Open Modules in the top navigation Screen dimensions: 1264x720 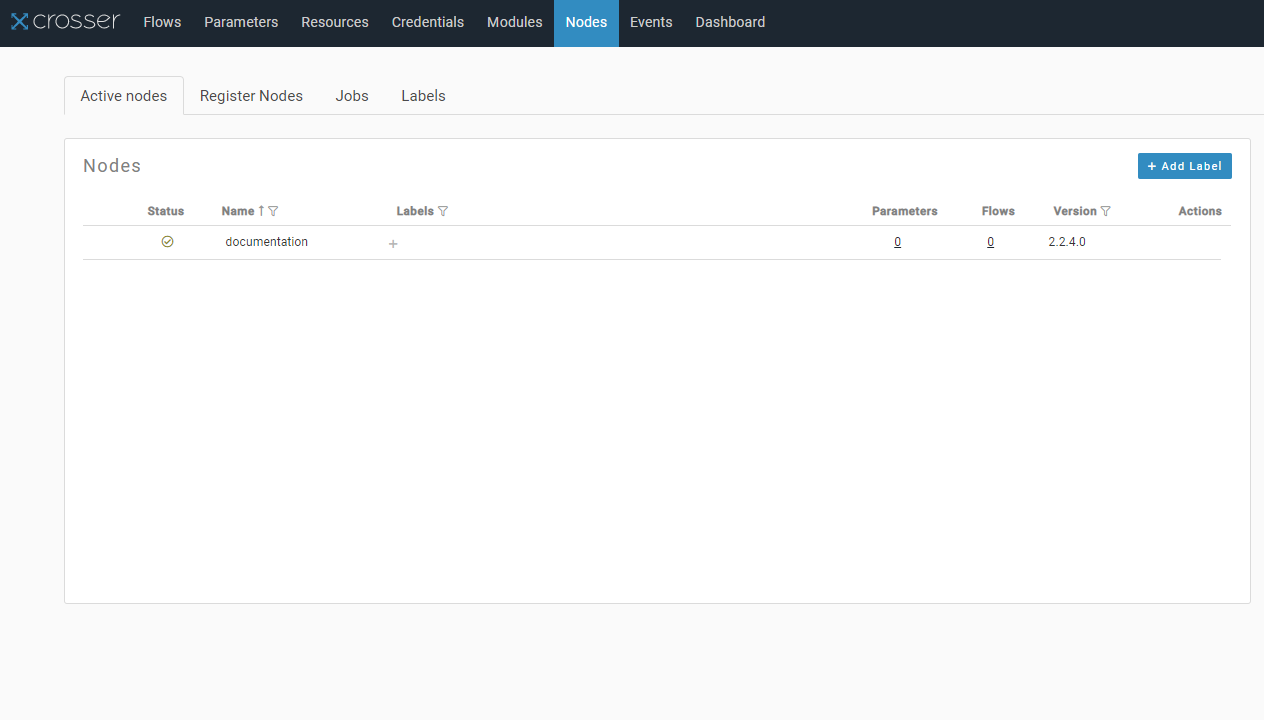514,22
